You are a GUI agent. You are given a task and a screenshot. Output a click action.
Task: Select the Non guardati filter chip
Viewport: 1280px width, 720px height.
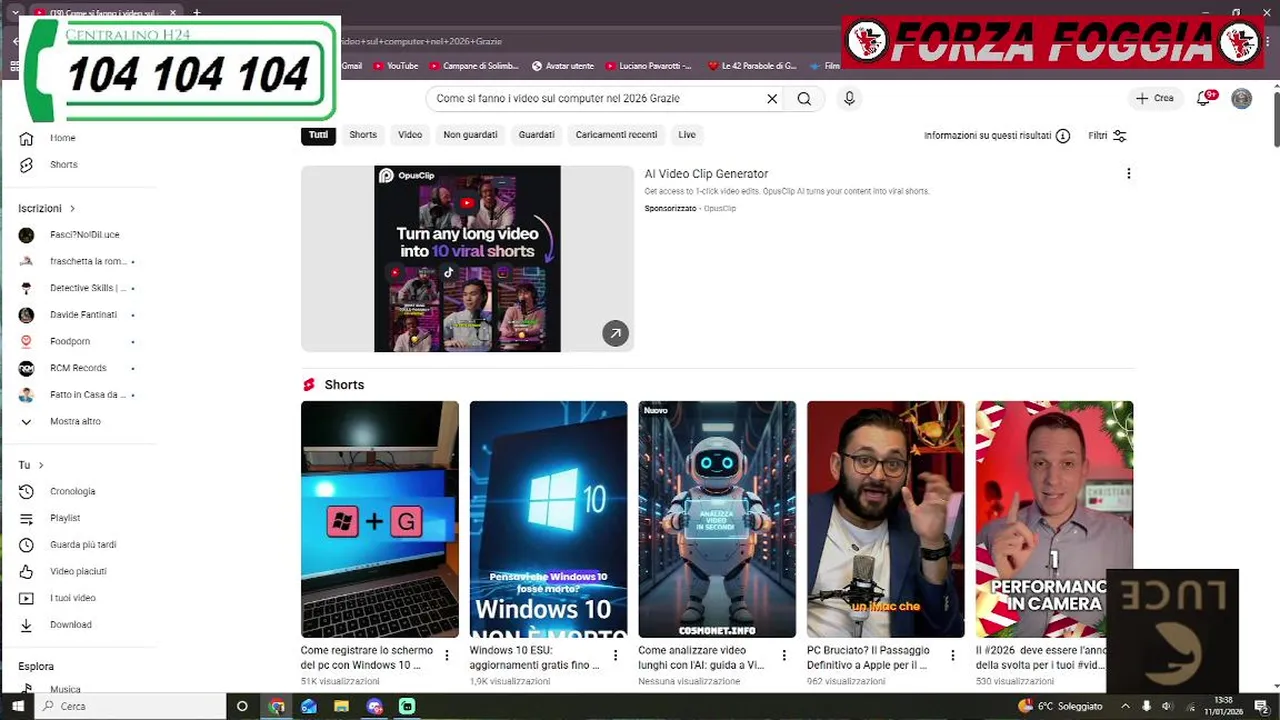tap(470, 135)
